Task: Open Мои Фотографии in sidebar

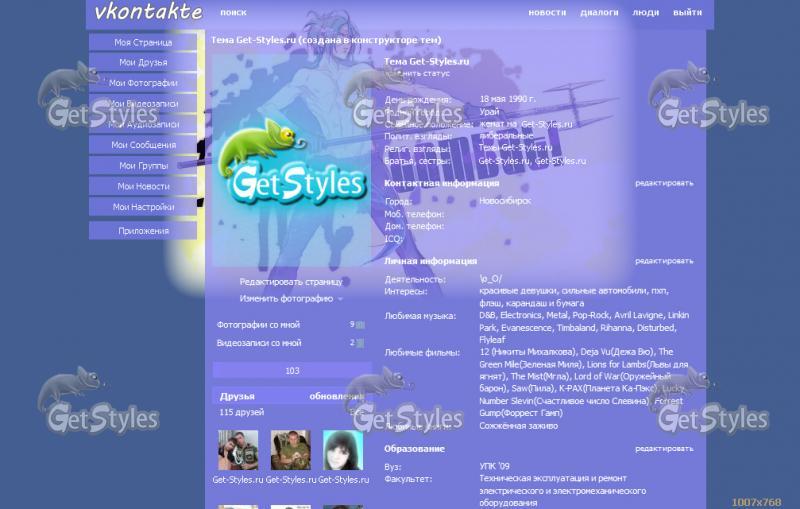Action: click(x=143, y=83)
